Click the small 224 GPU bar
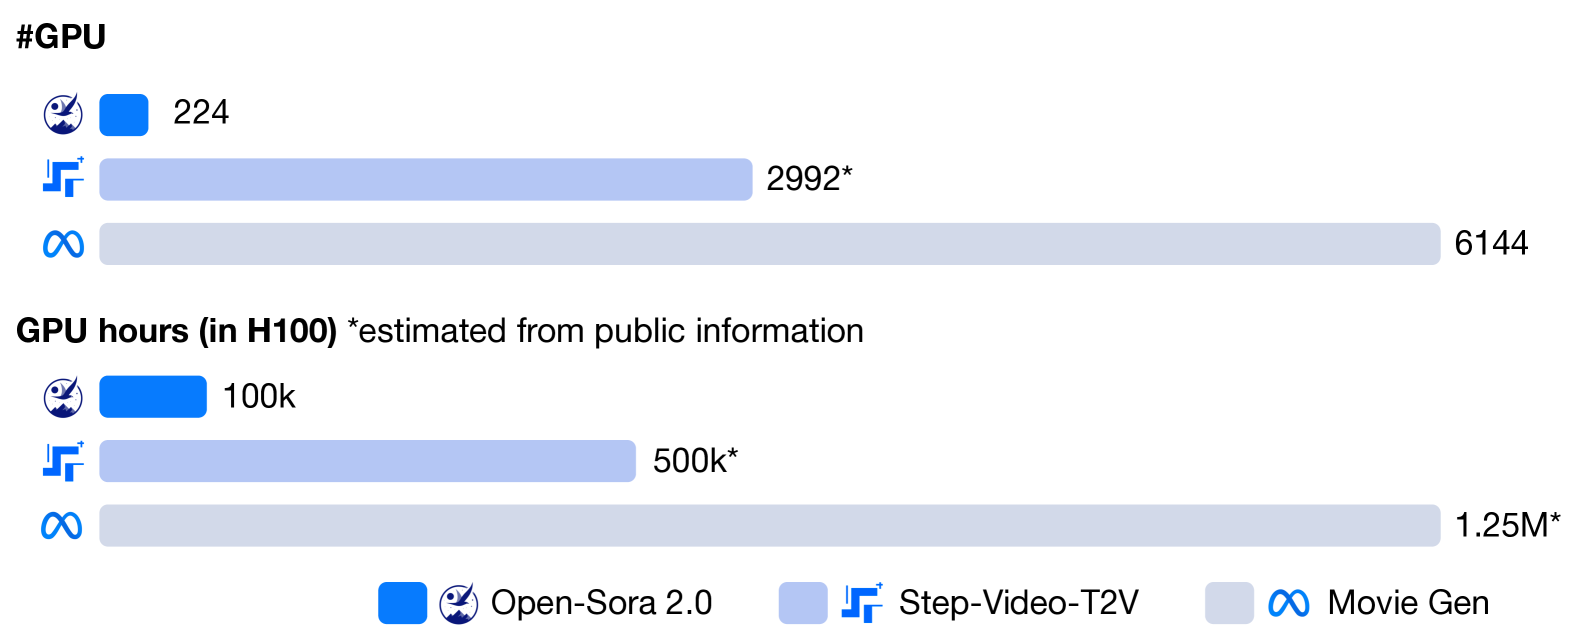Image resolution: width=1578 pixels, height=639 pixels. click(x=124, y=115)
